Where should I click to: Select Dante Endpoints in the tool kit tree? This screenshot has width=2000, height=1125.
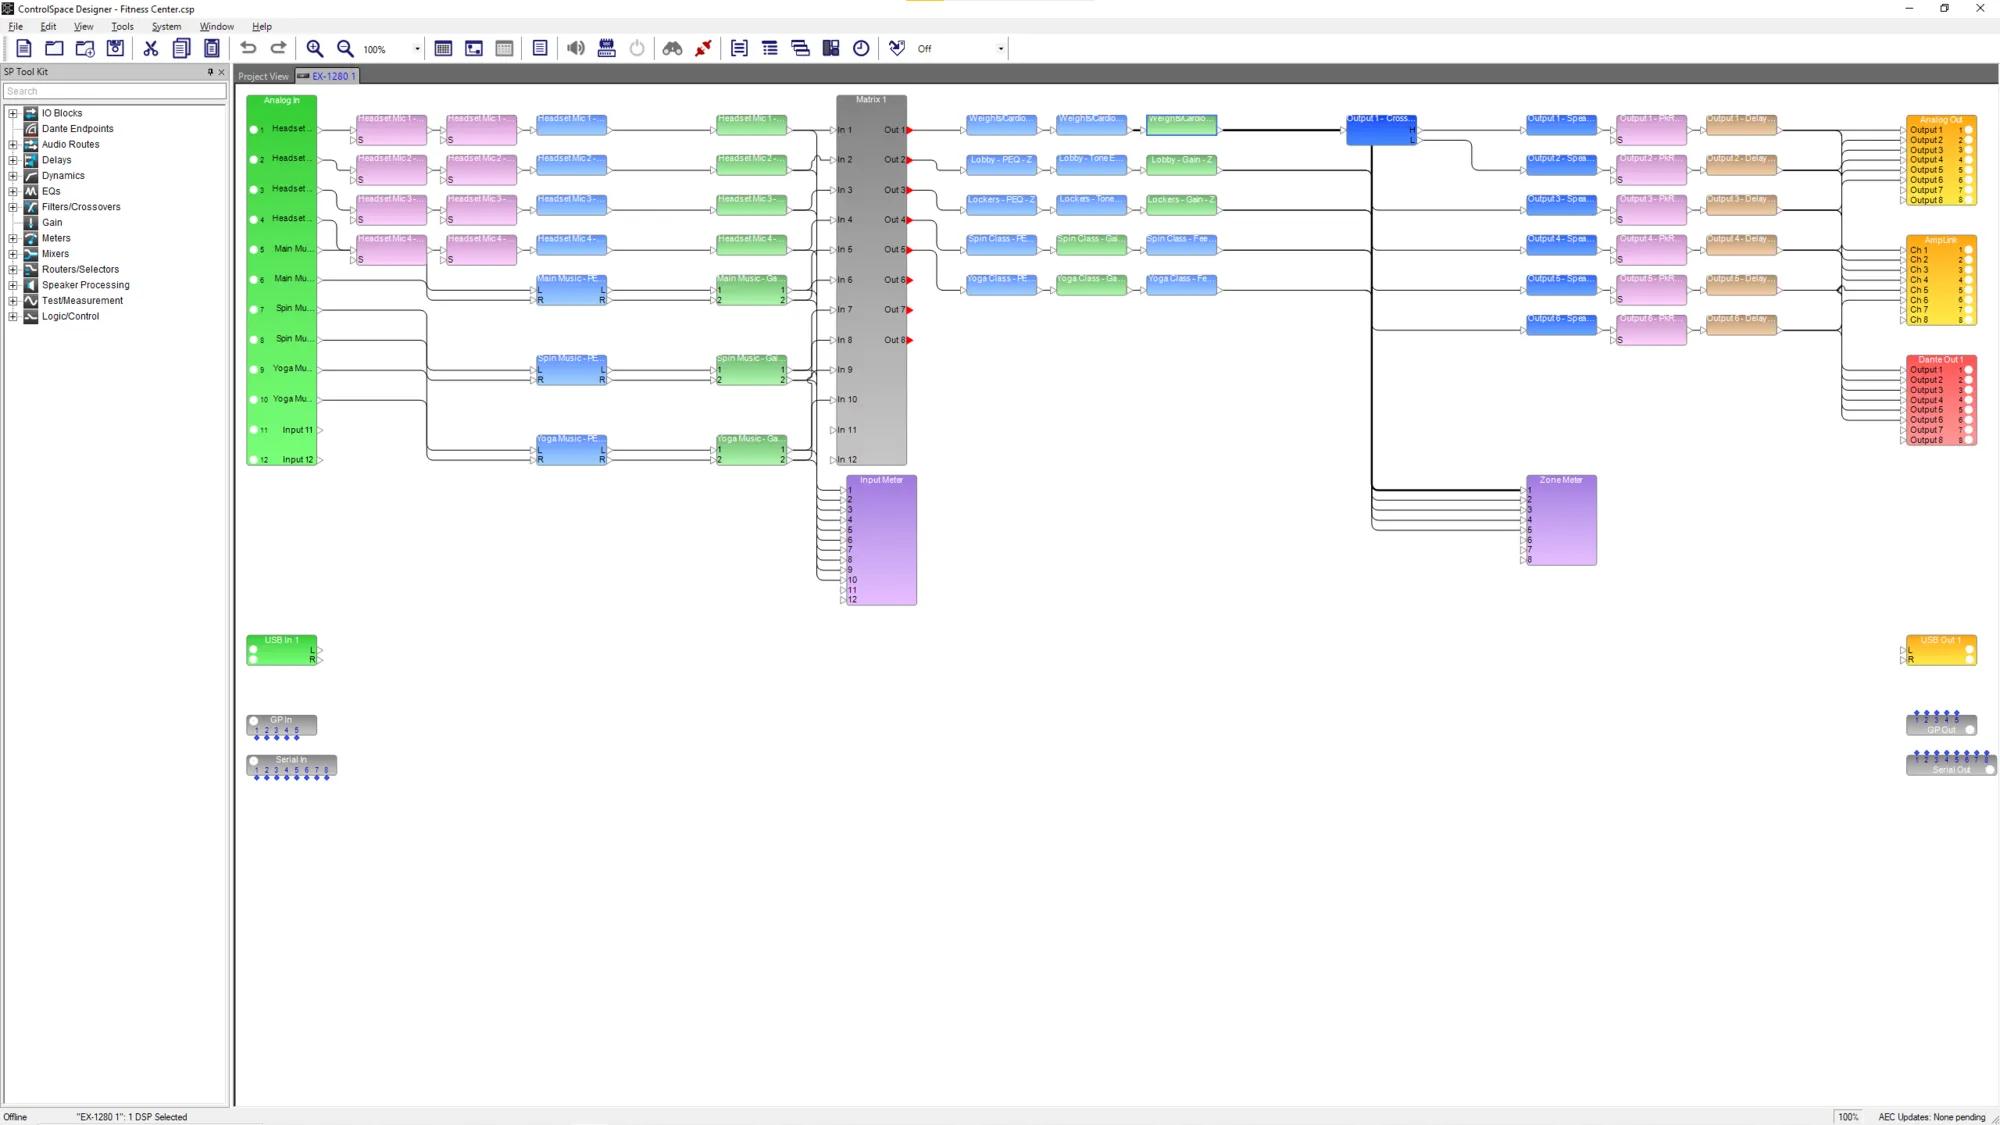77,129
